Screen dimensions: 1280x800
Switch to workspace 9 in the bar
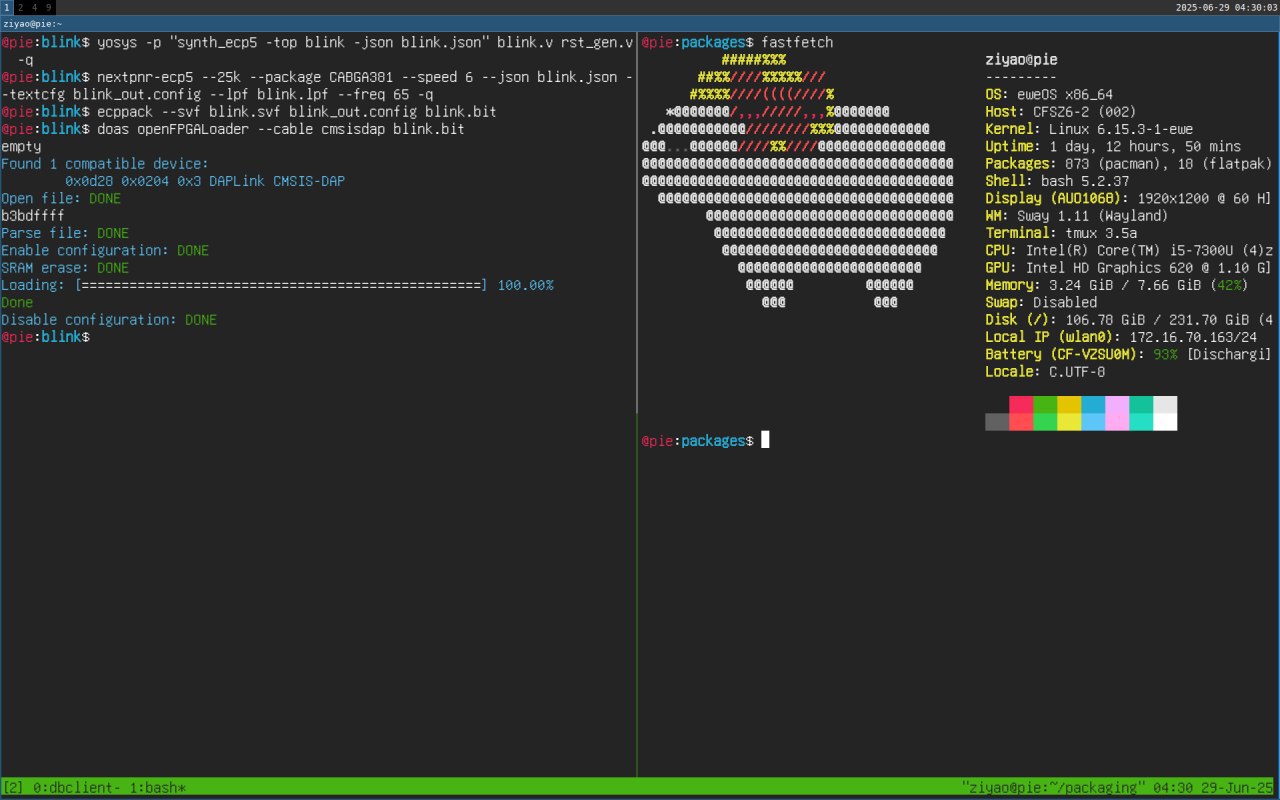tap(48, 7)
